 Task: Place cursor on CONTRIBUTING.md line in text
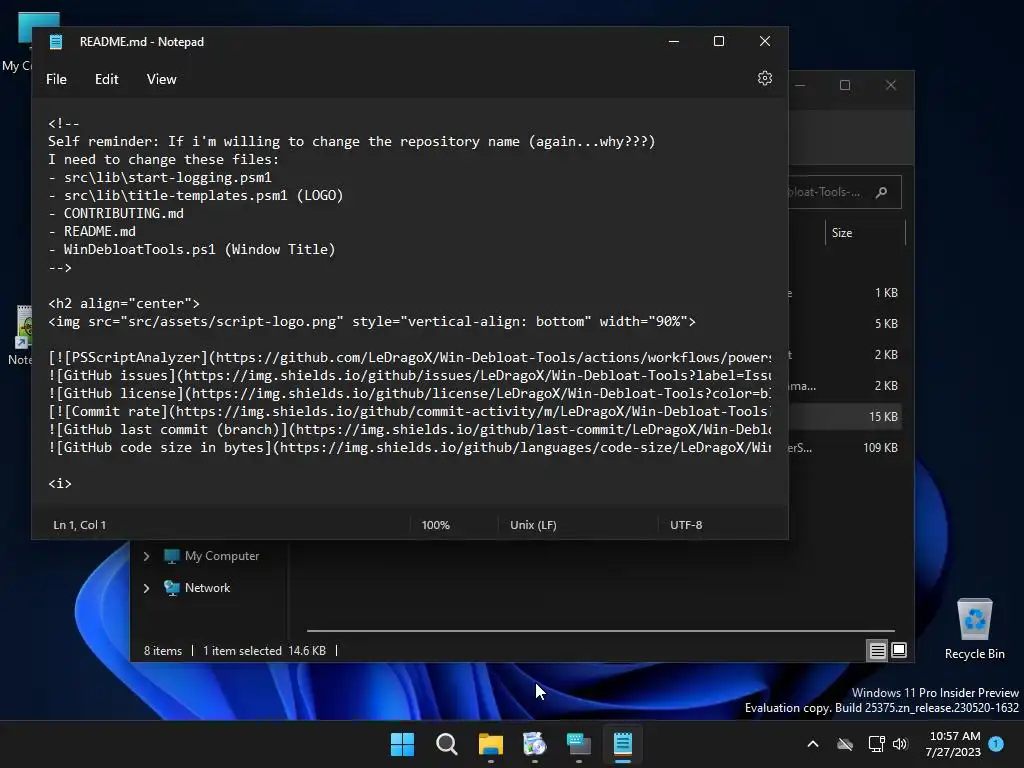[116, 214]
